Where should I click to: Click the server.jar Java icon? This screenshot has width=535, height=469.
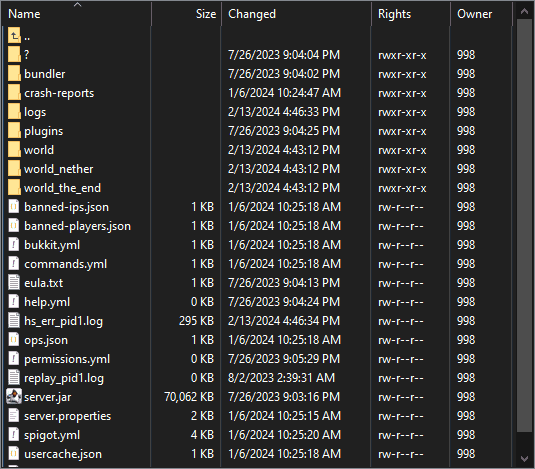[14, 397]
